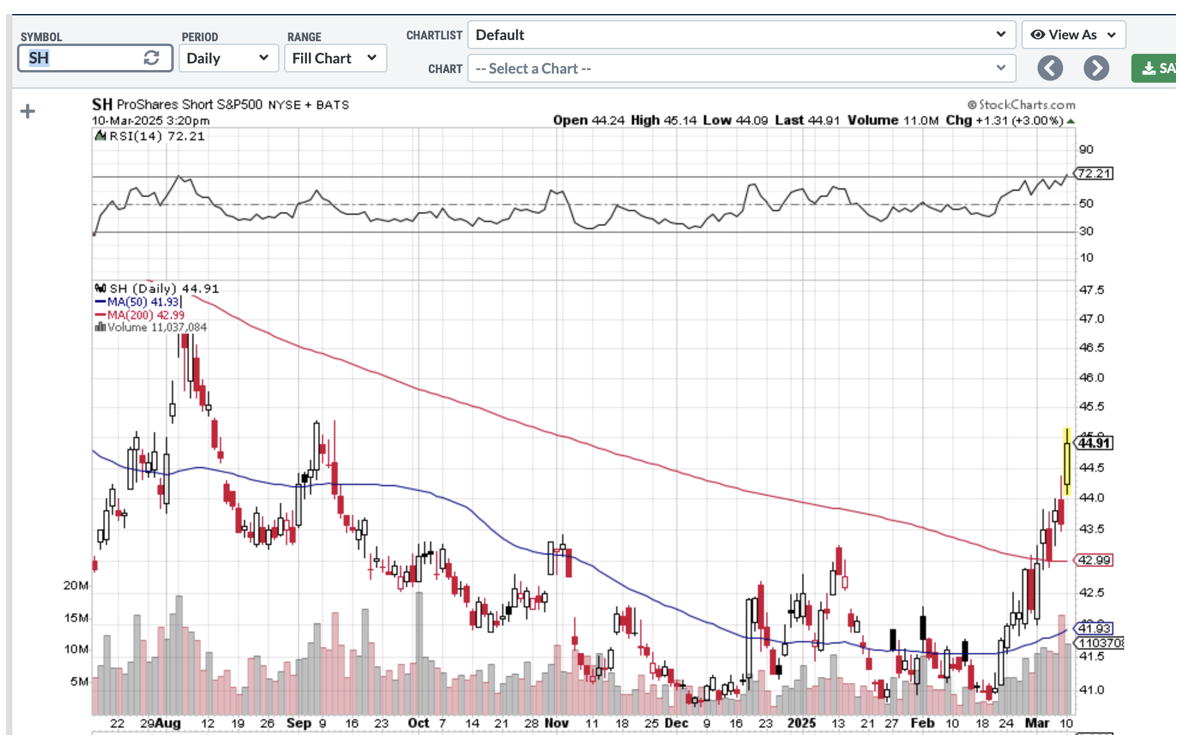Click the StockCharts.com watermark link
Image resolution: width=1196 pixels, height=750 pixels.
1021,104
